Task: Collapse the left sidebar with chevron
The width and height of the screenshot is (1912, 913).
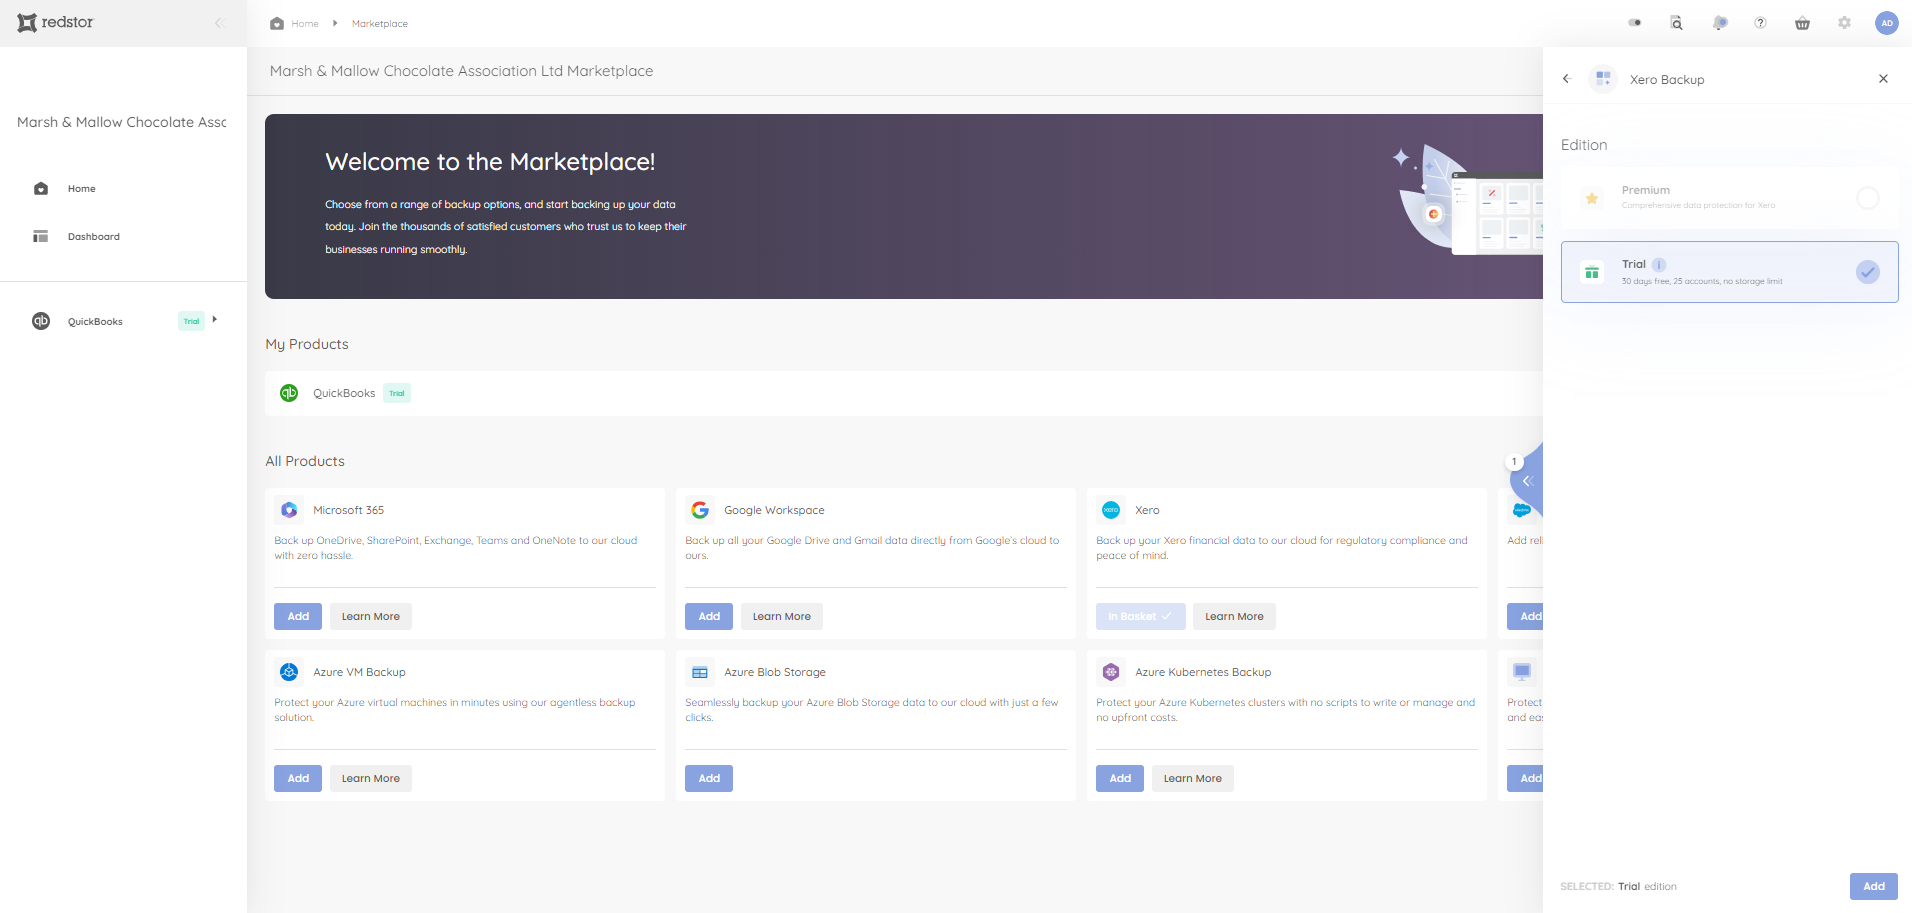Action: click(x=218, y=23)
